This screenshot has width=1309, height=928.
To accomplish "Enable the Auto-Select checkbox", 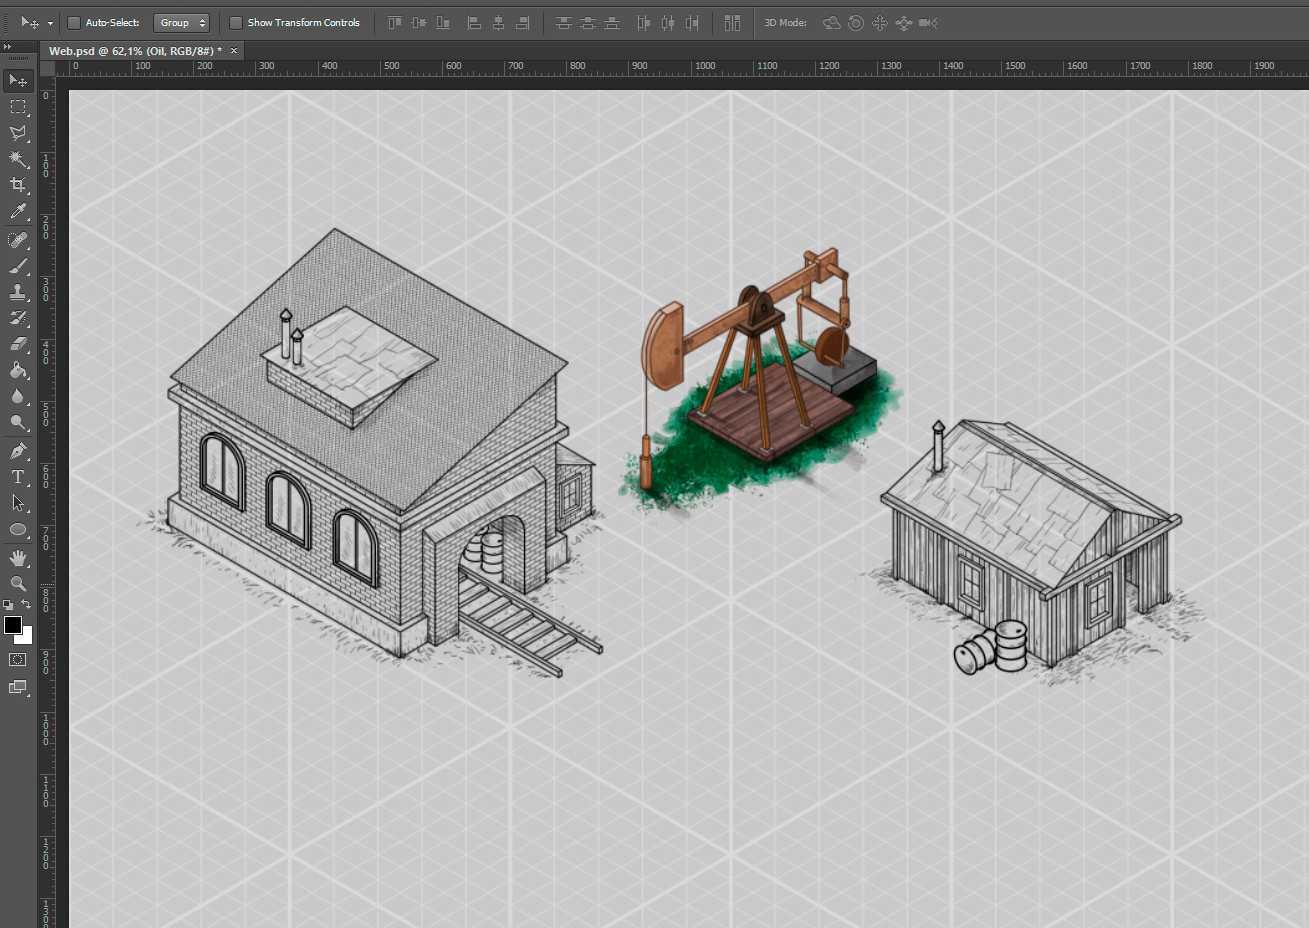I will pos(74,22).
